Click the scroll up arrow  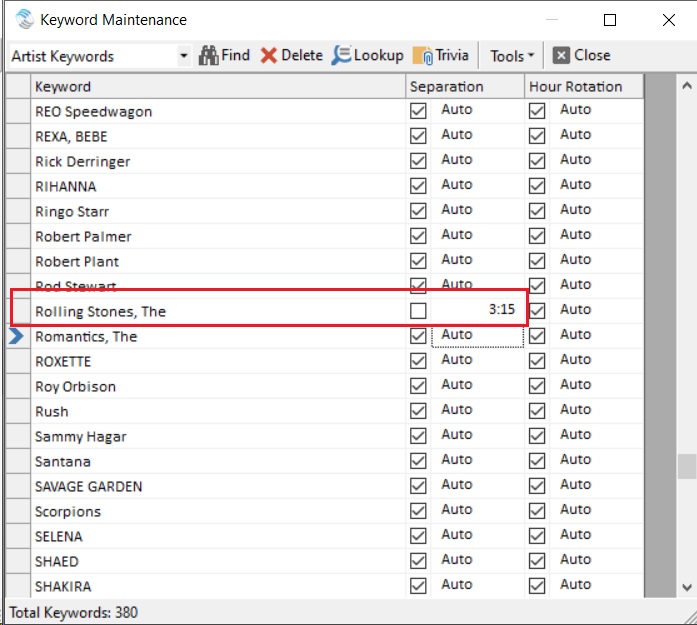coord(687,85)
